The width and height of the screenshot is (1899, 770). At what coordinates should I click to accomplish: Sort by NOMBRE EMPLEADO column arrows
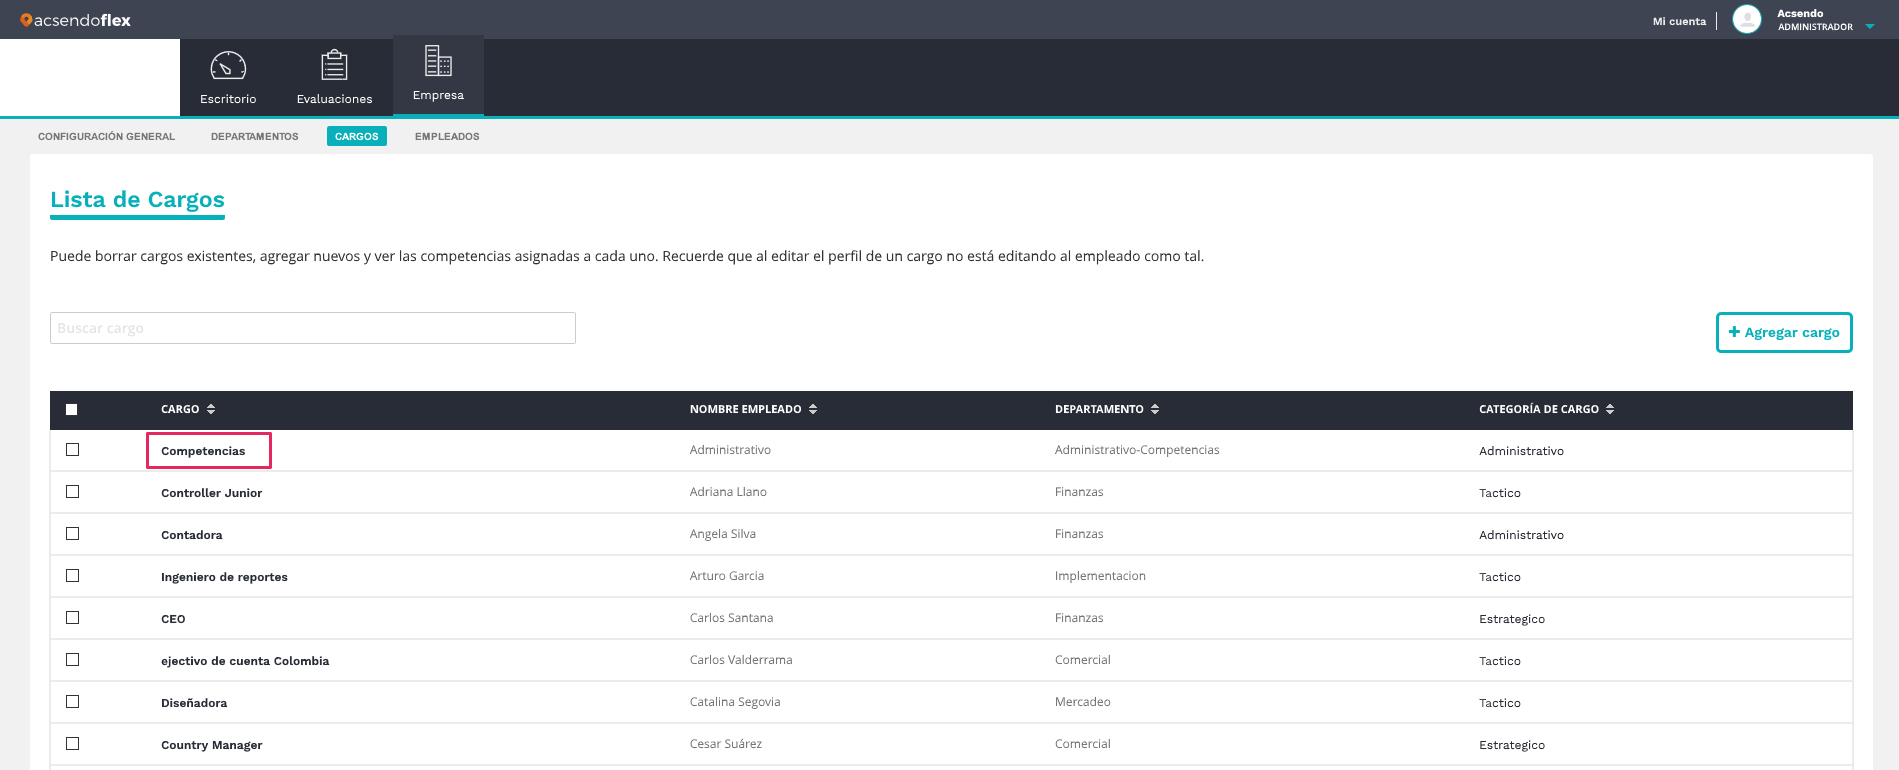pos(813,409)
